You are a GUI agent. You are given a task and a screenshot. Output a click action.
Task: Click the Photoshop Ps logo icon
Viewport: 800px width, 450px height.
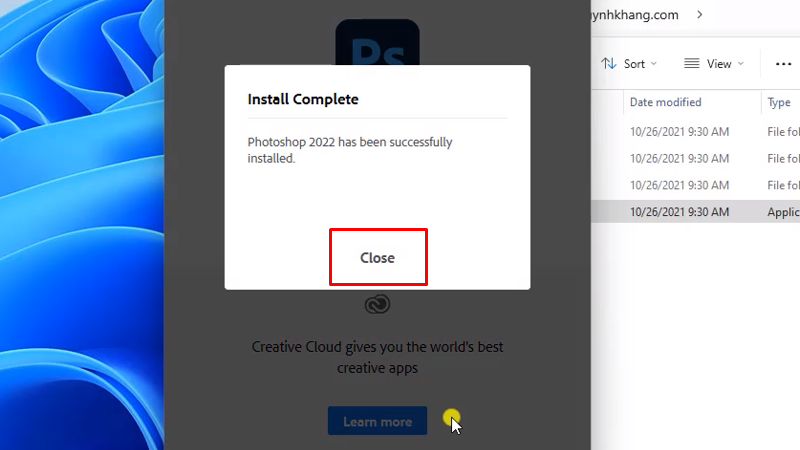pos(377,40)
